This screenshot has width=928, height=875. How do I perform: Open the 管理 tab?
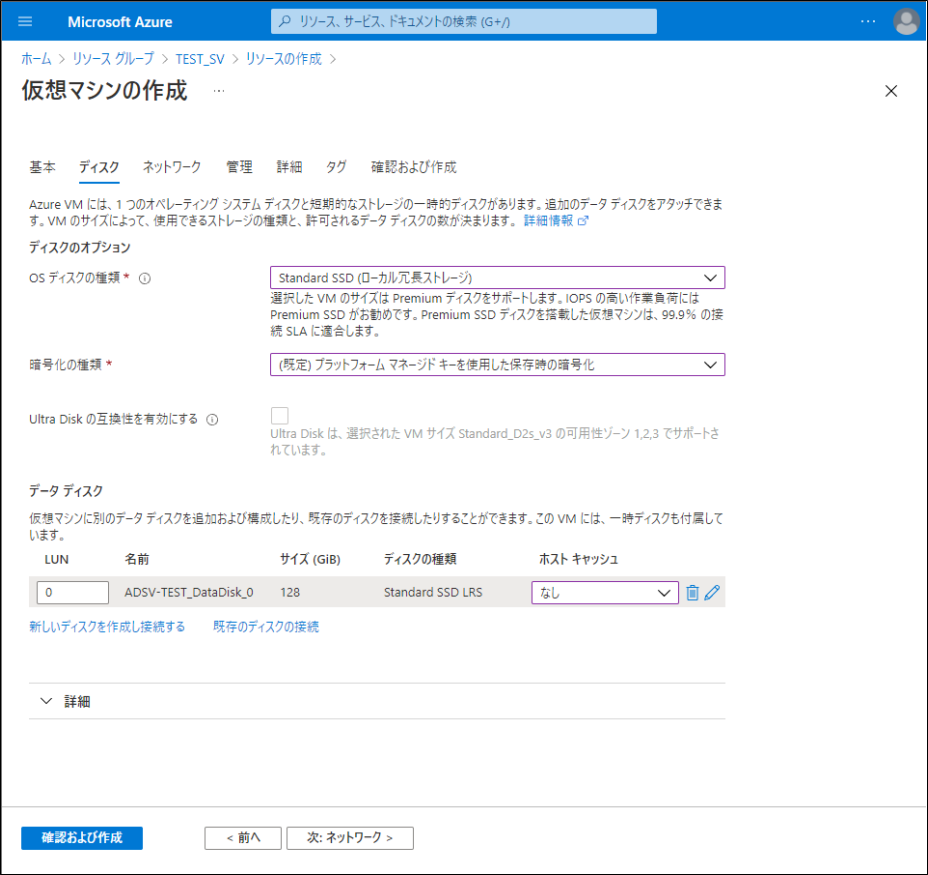point(239,168)
